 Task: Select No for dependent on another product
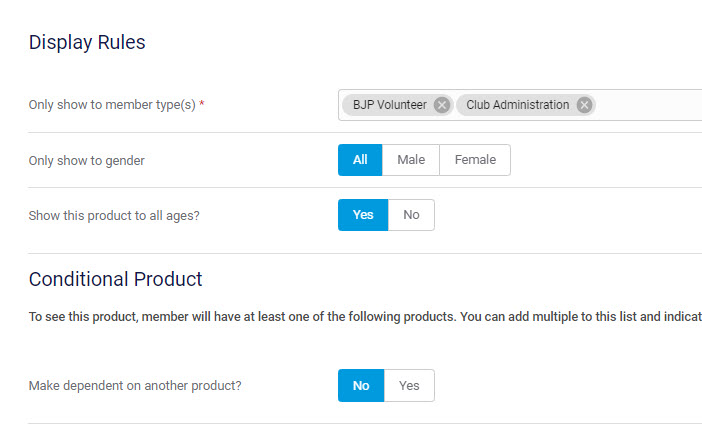pyautogui.click(x=361, y=386)
